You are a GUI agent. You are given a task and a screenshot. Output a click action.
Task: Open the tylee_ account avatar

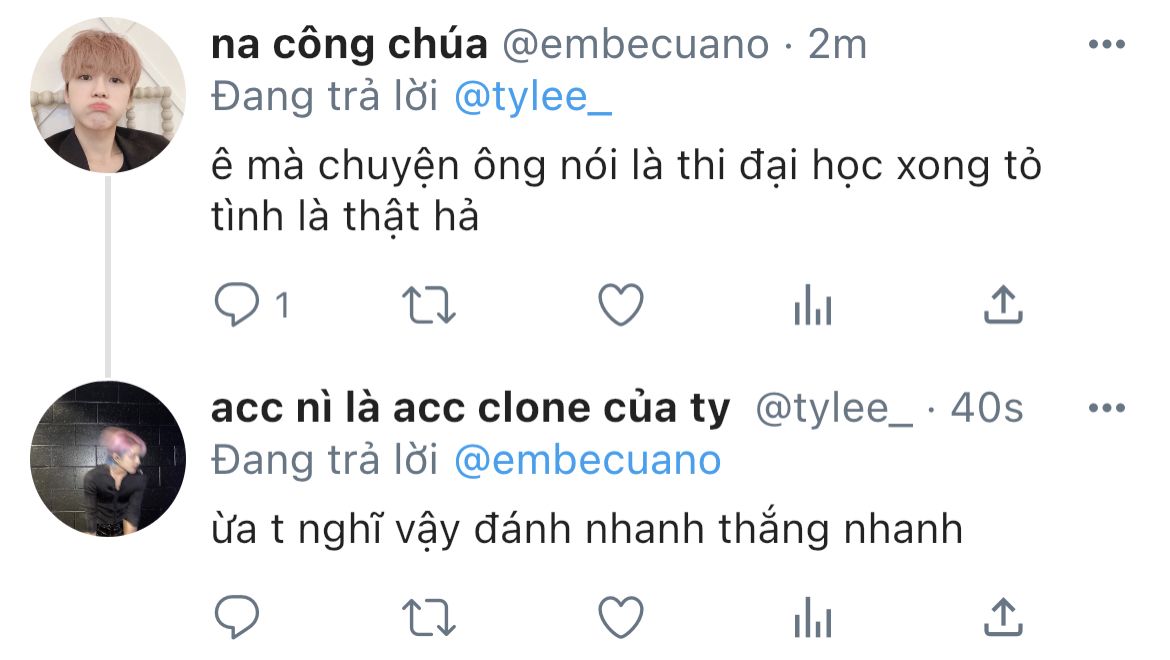tap(107, 459)
